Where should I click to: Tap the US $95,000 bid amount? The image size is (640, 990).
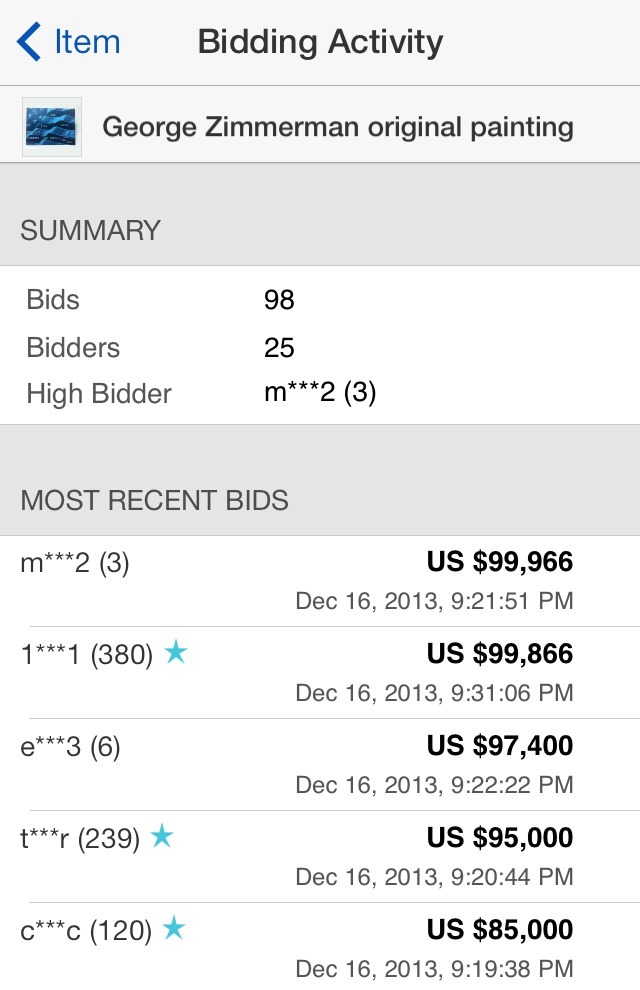click(500, 838)
